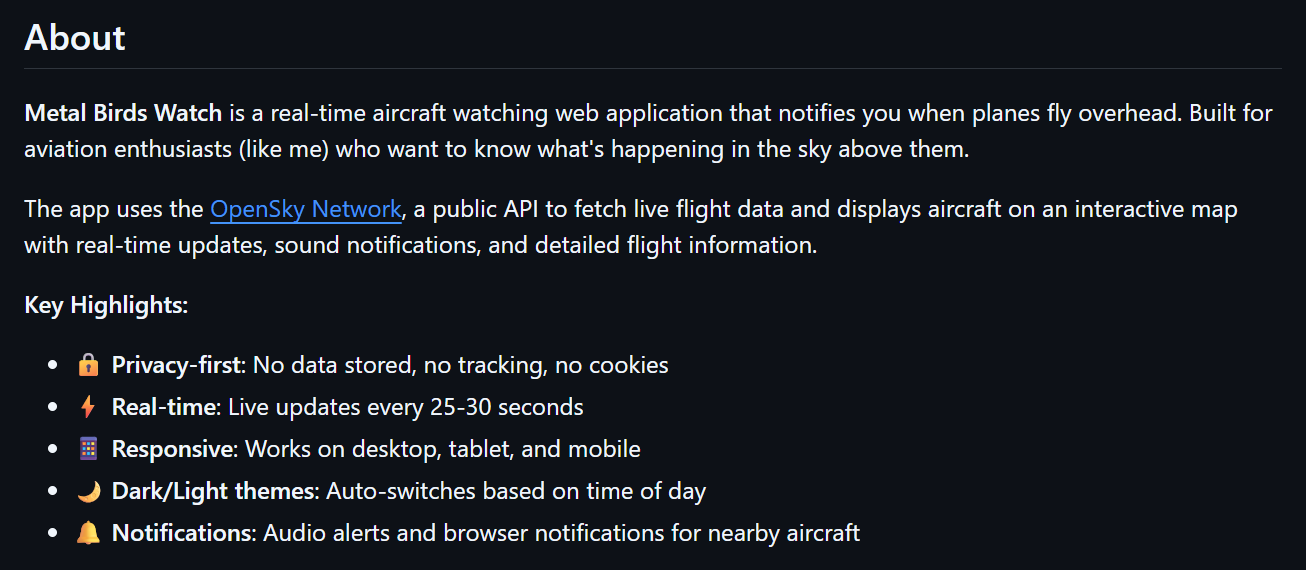Click the bell emoji beside Notifications
The width and height of the screenshot is (1306, 570).
point(88,534)
